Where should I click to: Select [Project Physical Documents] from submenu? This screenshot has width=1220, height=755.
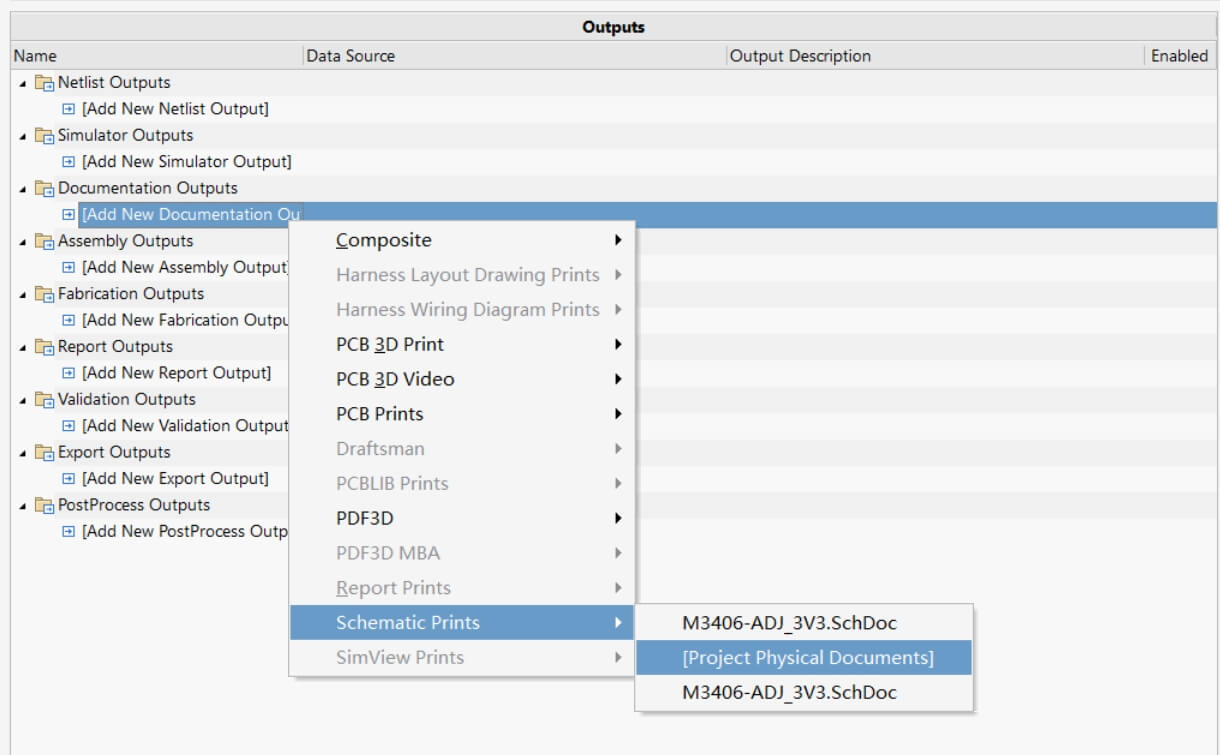coord(807,658)
